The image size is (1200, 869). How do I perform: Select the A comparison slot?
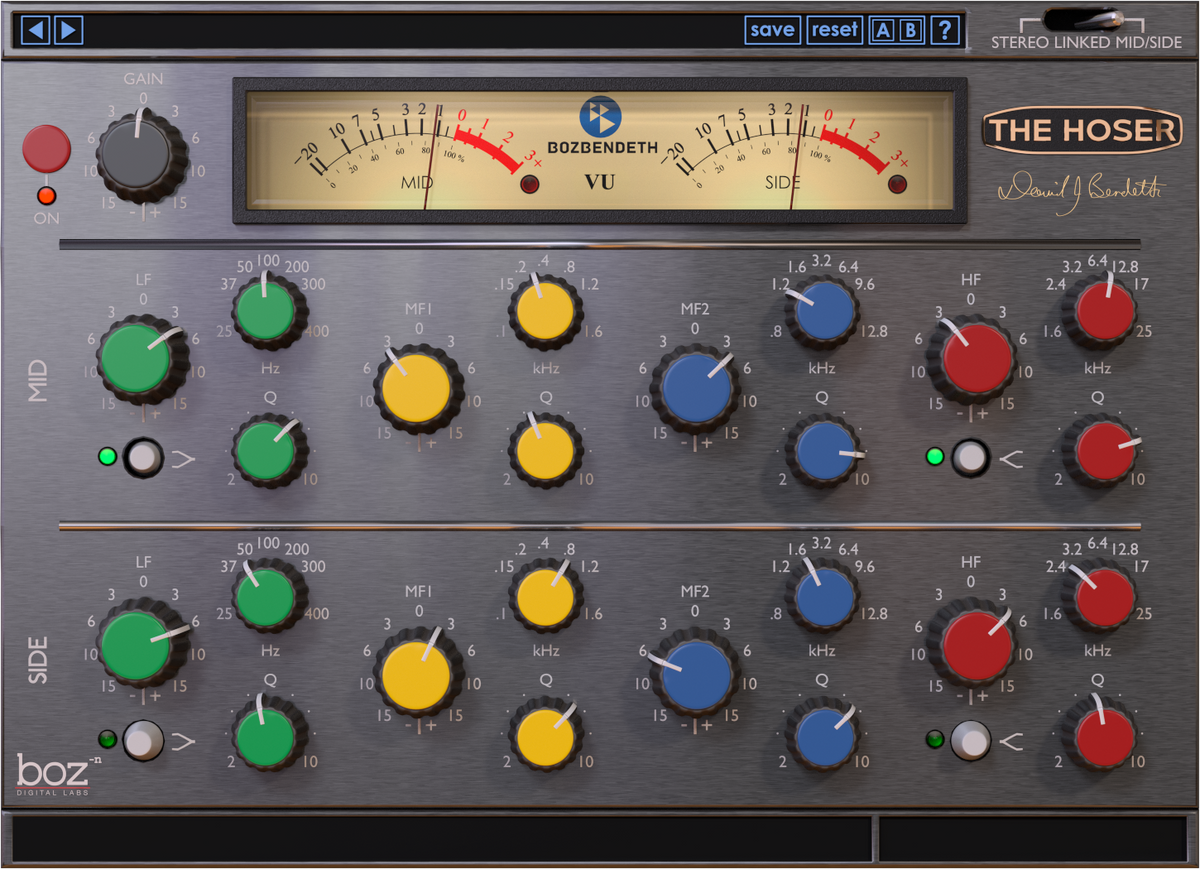click(882, 30)
